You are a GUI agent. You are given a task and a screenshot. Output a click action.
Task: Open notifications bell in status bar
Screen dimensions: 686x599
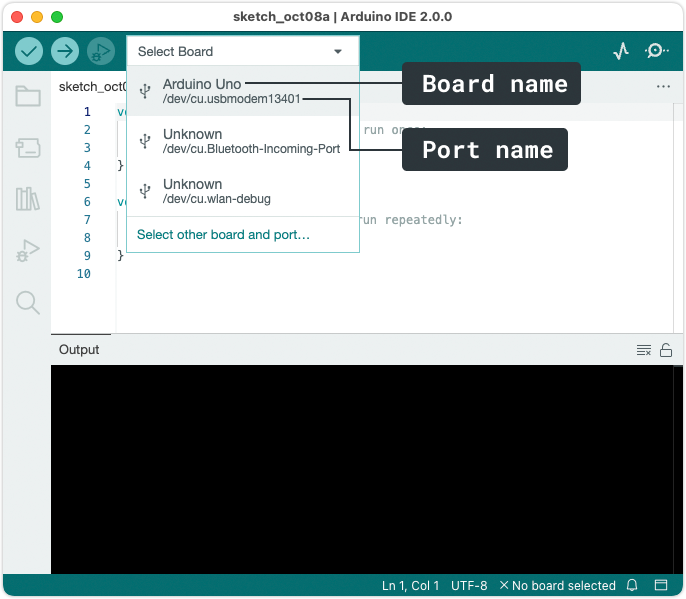pyautogui.click(x=632, y=585)
